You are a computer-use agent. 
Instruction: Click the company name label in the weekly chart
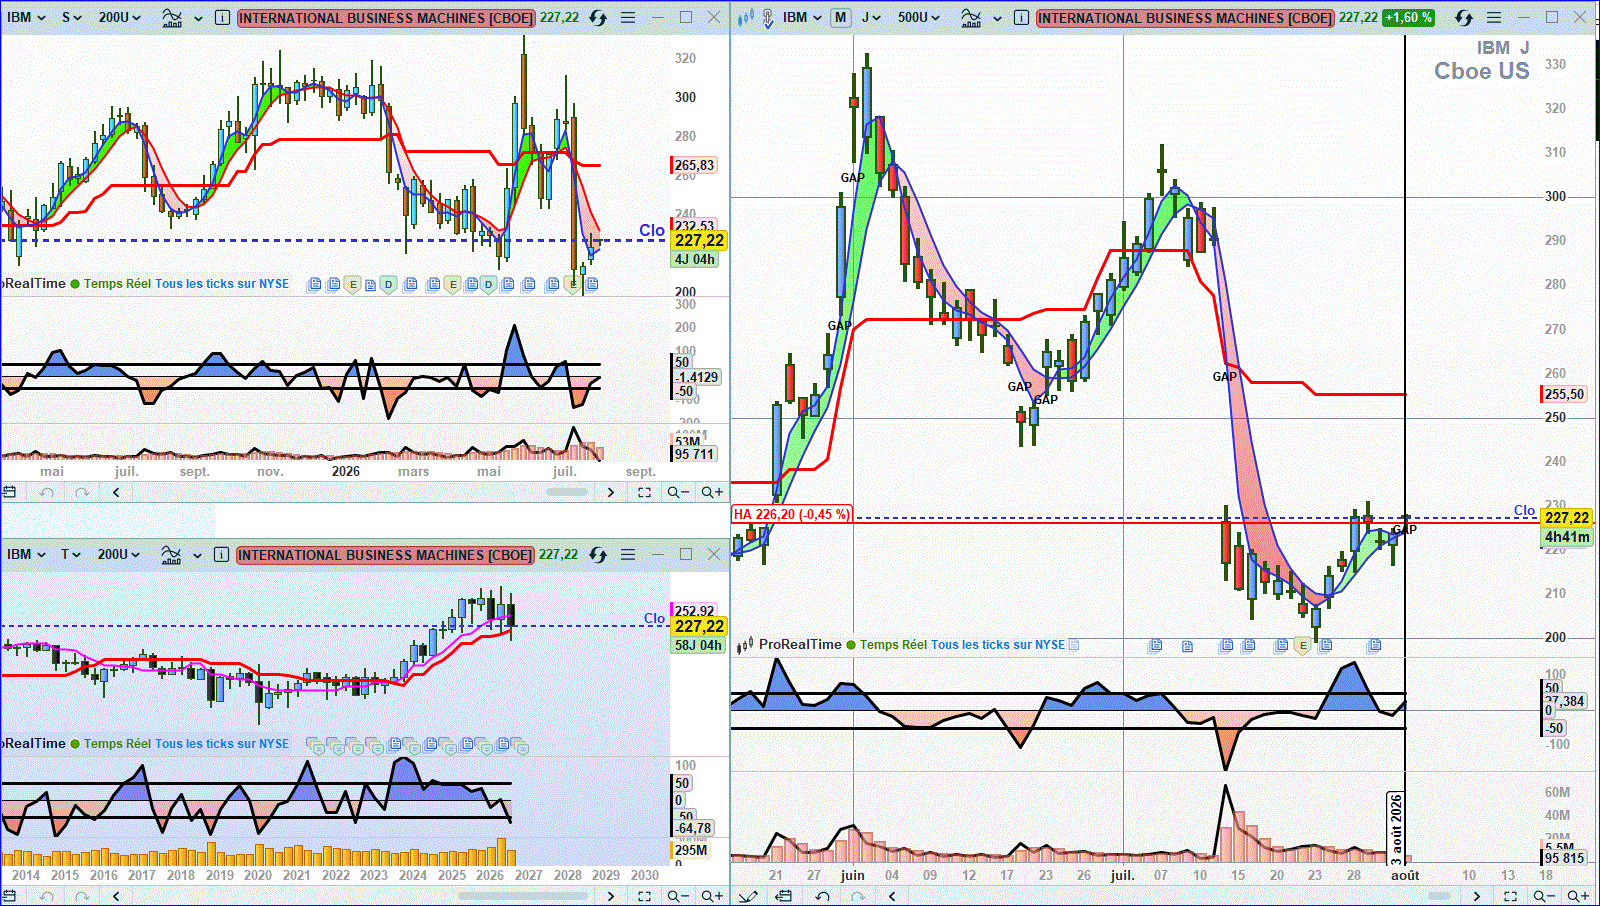coord(386,18)
